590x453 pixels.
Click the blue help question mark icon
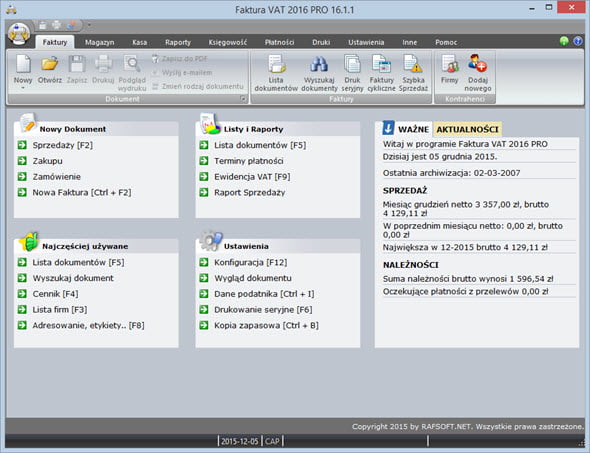(578, 41)
